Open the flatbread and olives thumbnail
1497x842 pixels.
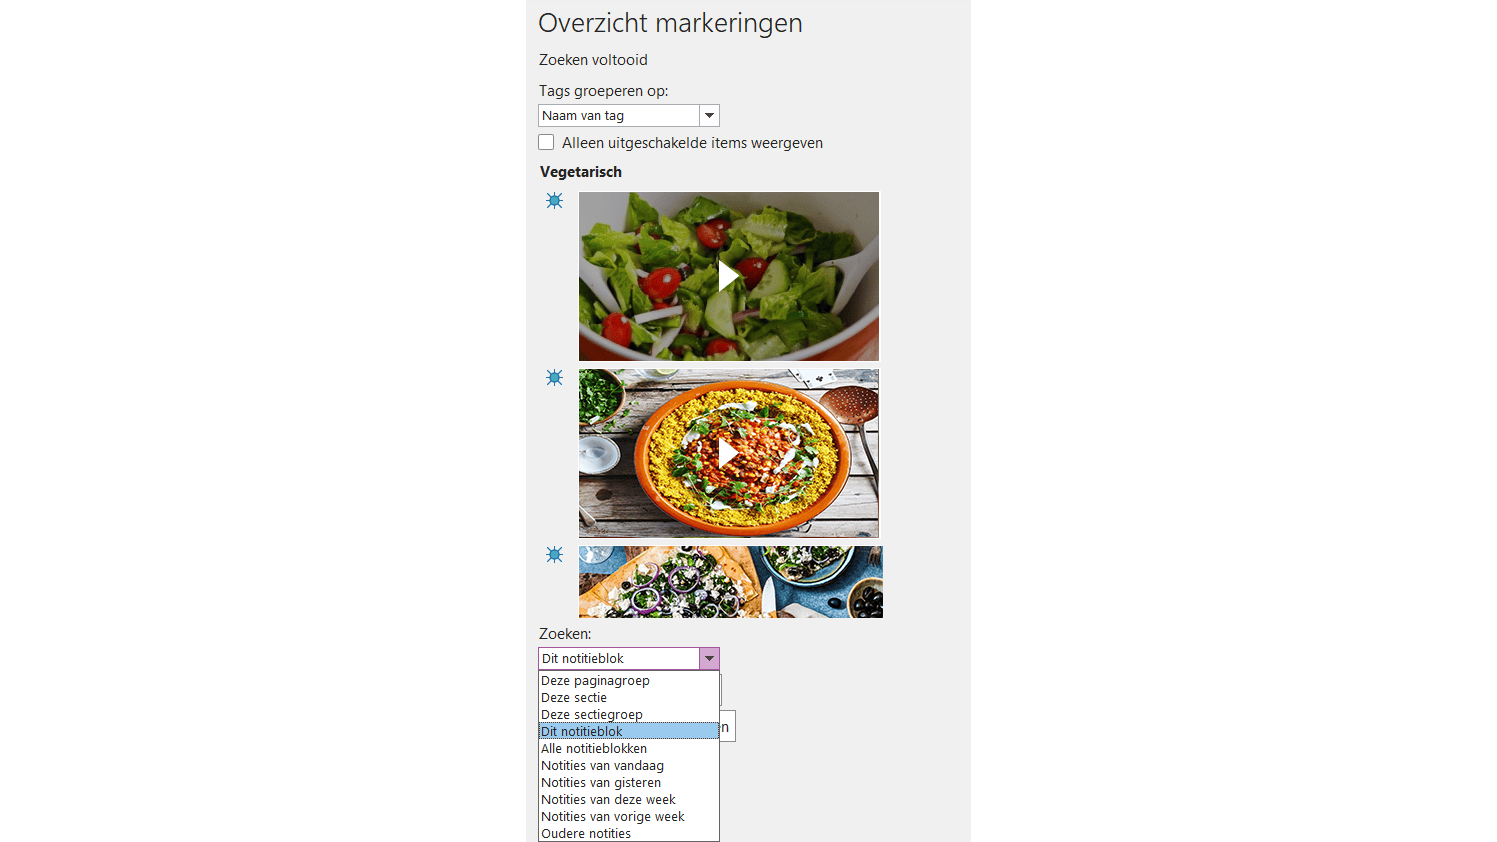click(x=731, y=582)
